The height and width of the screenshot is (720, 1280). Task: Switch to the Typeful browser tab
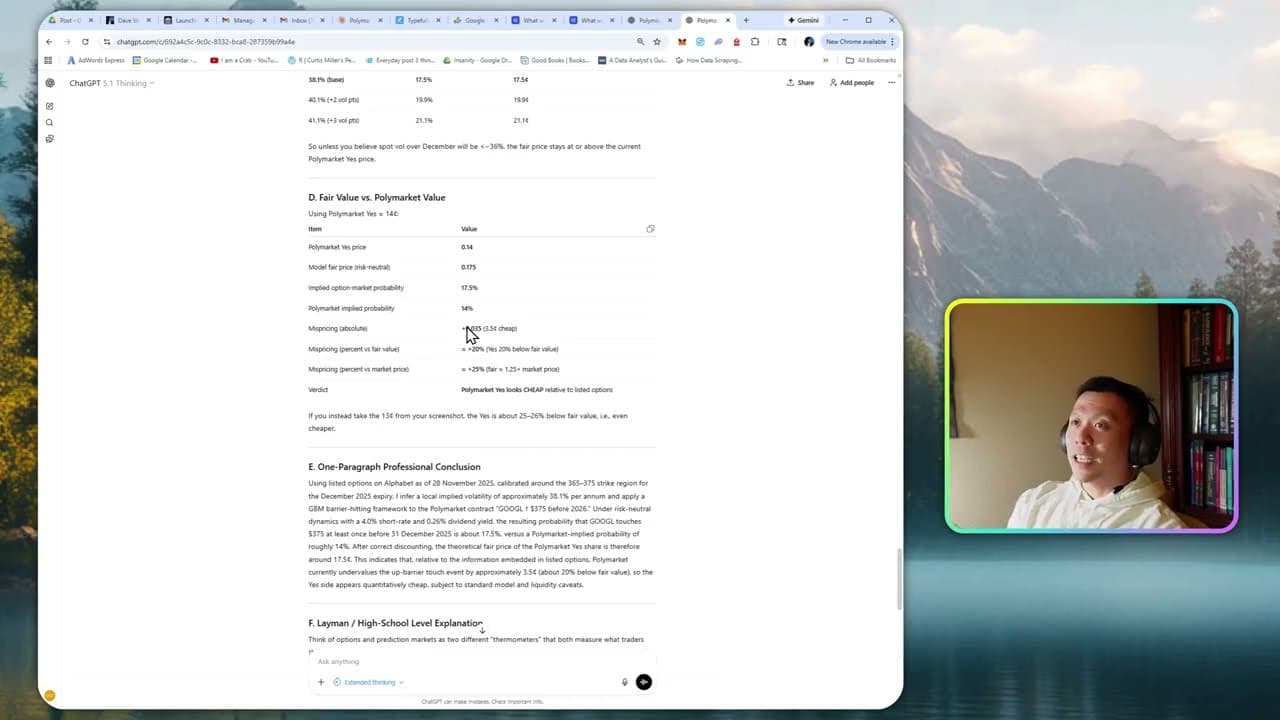coord(417,20)
